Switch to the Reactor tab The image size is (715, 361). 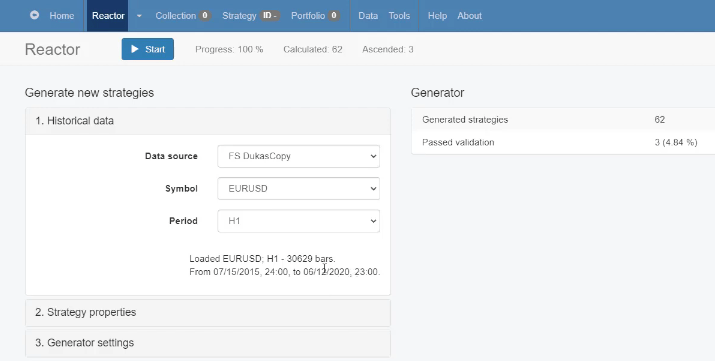pyautogui.click(x=108, y=15)
